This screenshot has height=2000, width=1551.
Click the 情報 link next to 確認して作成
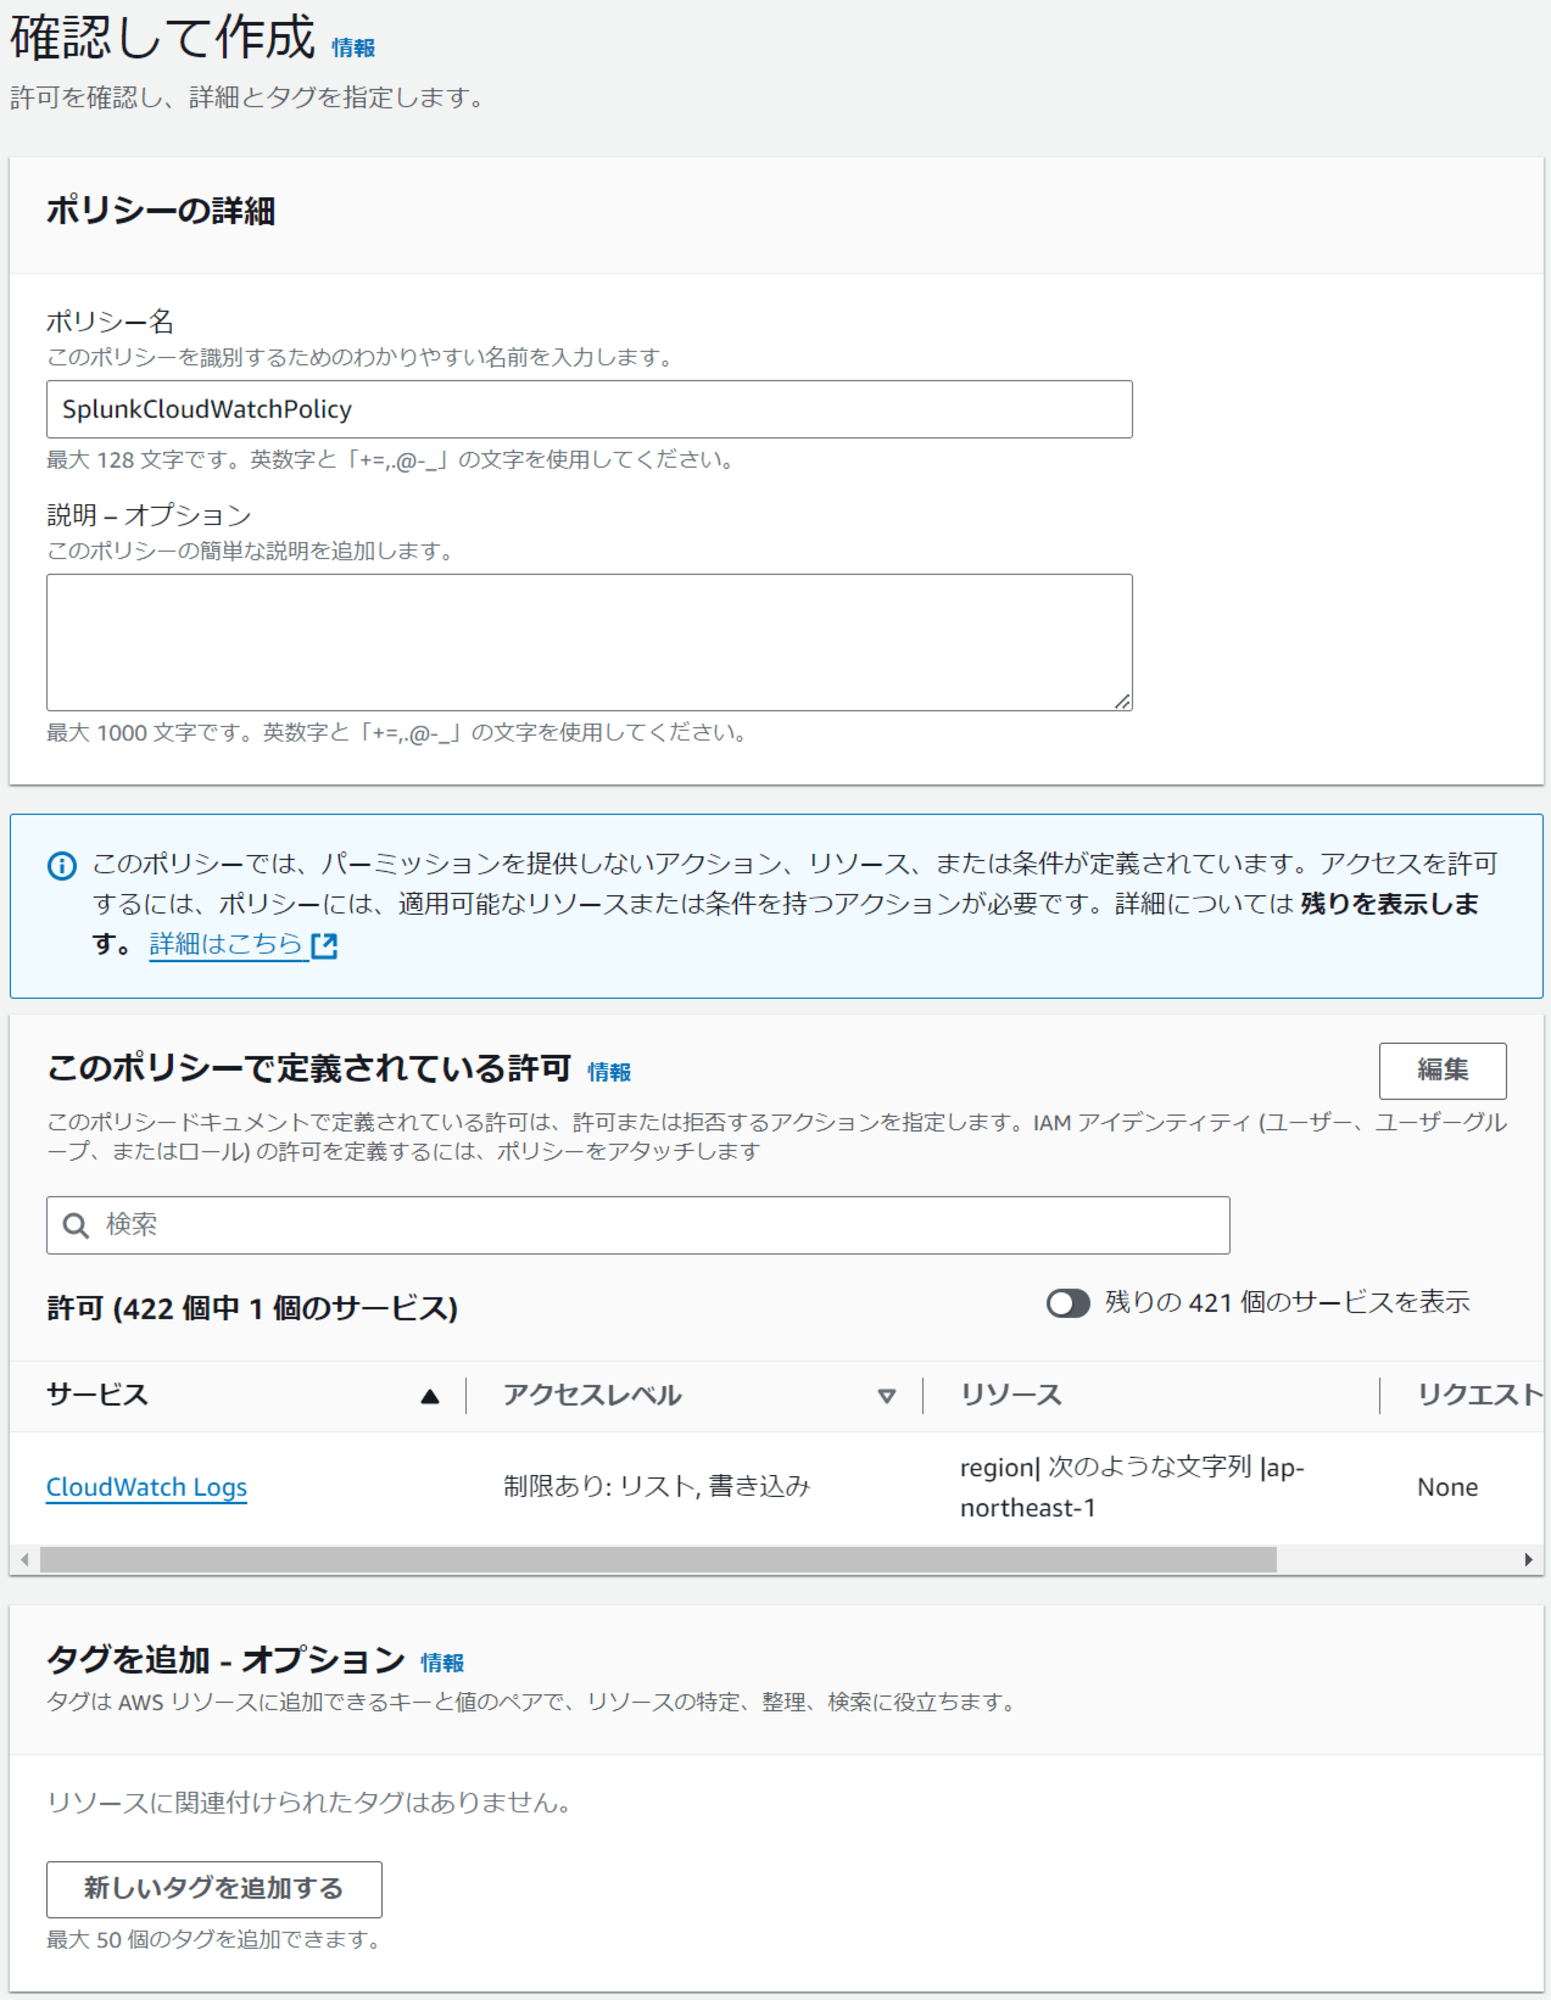[353, 47]
